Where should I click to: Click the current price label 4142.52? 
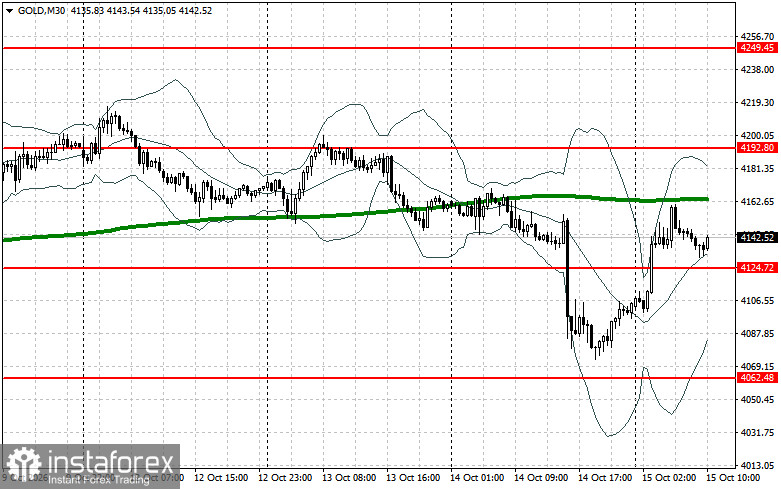click(x=757, y=238)
